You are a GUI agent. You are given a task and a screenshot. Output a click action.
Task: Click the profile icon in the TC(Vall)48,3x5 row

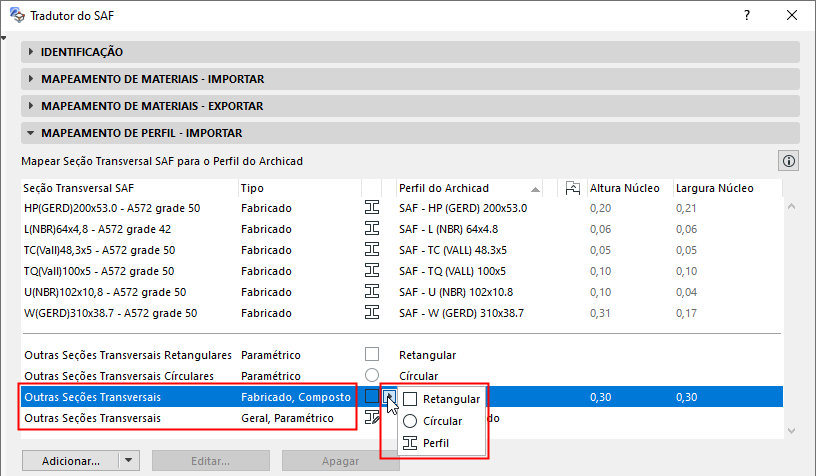tap(372, 250)
